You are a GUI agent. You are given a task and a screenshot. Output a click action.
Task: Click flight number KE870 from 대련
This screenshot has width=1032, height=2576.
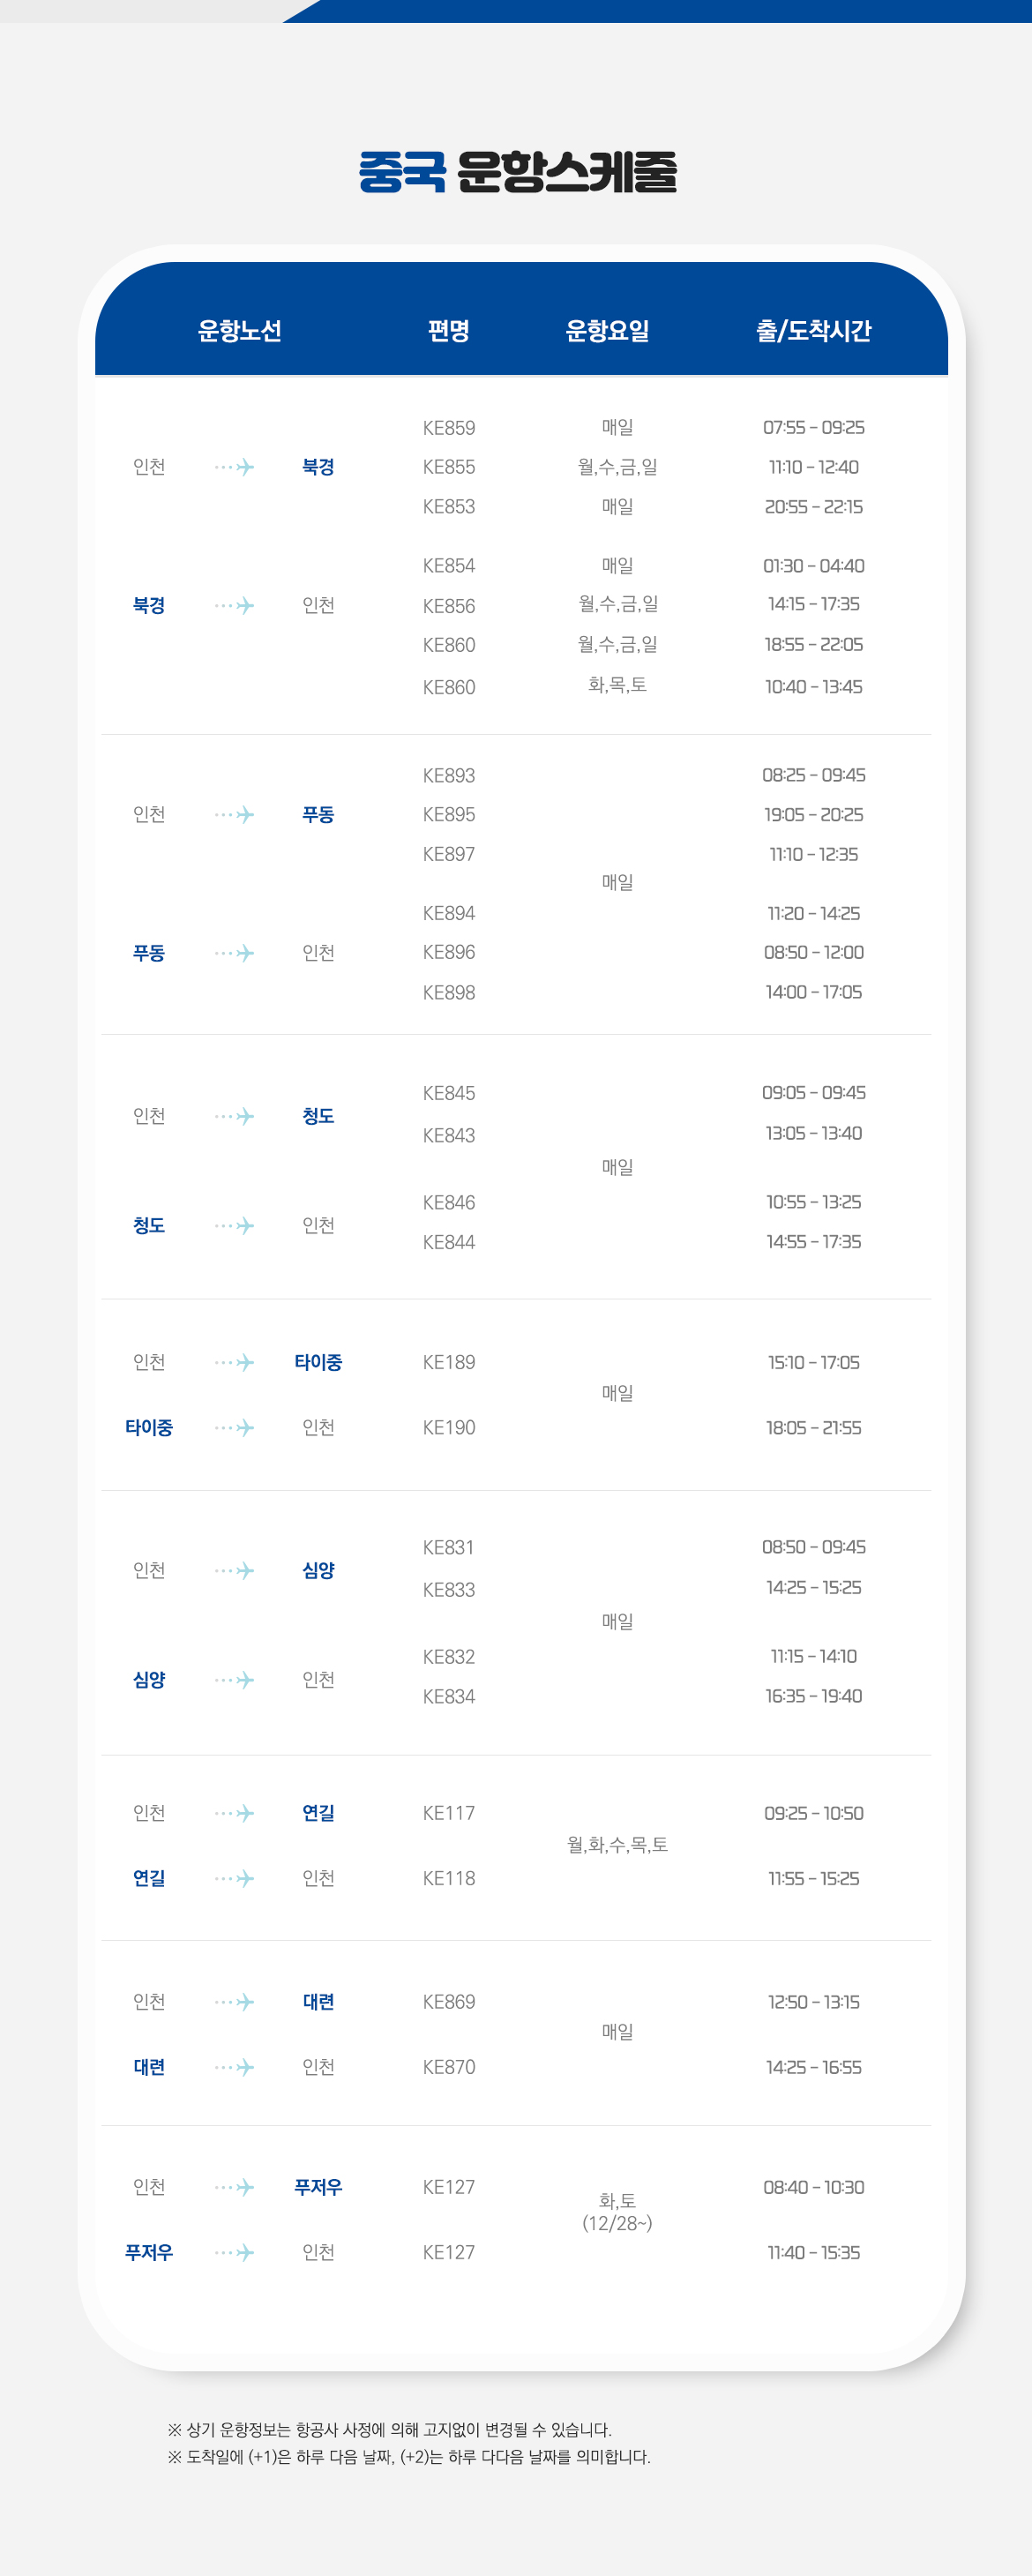[449, 2067]
